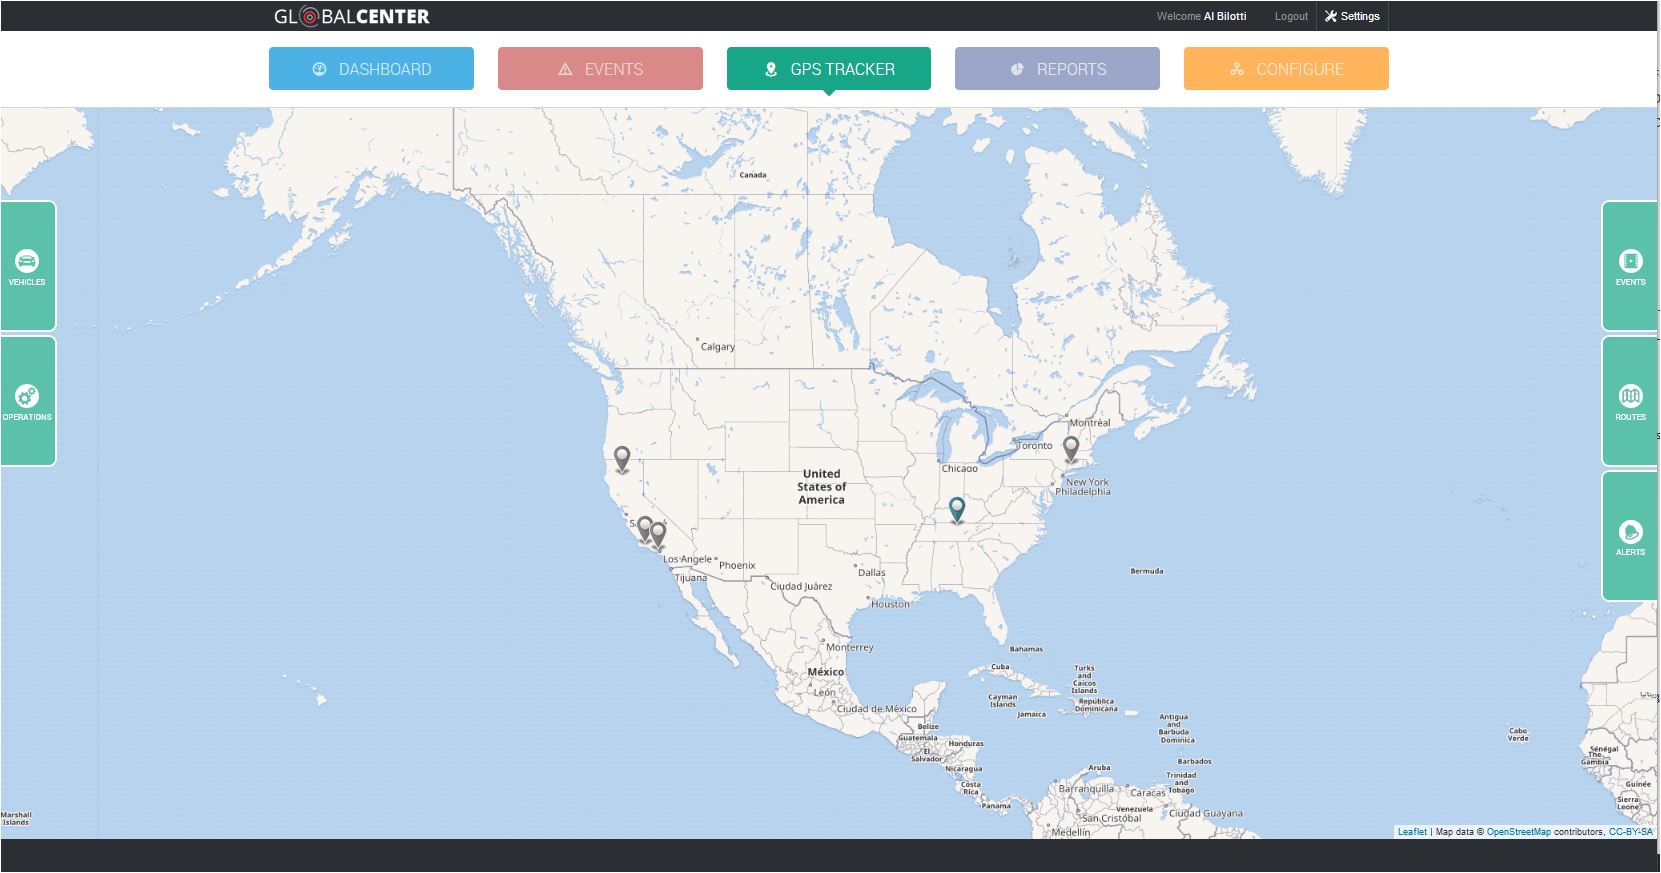Screen dimensions: 1661x873
Task: Select the GPS Tracker tab
Action: [x=829, y=69]
